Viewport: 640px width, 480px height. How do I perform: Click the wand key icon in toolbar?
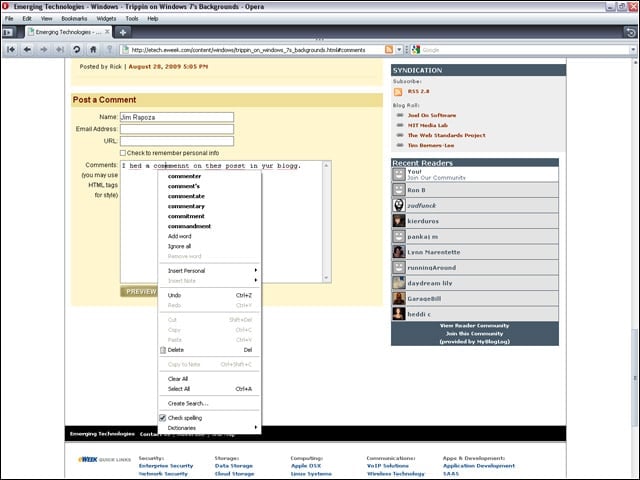pos(109,50)
